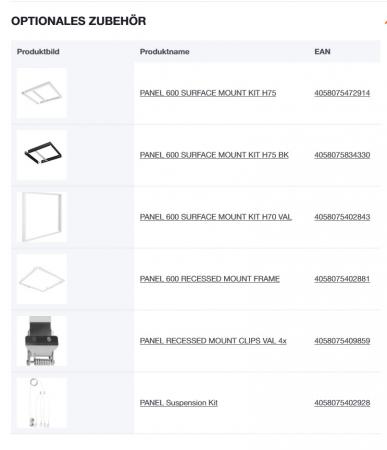Image resolution: width=387 pixels, height=450 pixels.
Task: Open PANEL 600 SURFACE MOUNT KIT H75 link
Action: pyautogui.click(x=208, y=93)
